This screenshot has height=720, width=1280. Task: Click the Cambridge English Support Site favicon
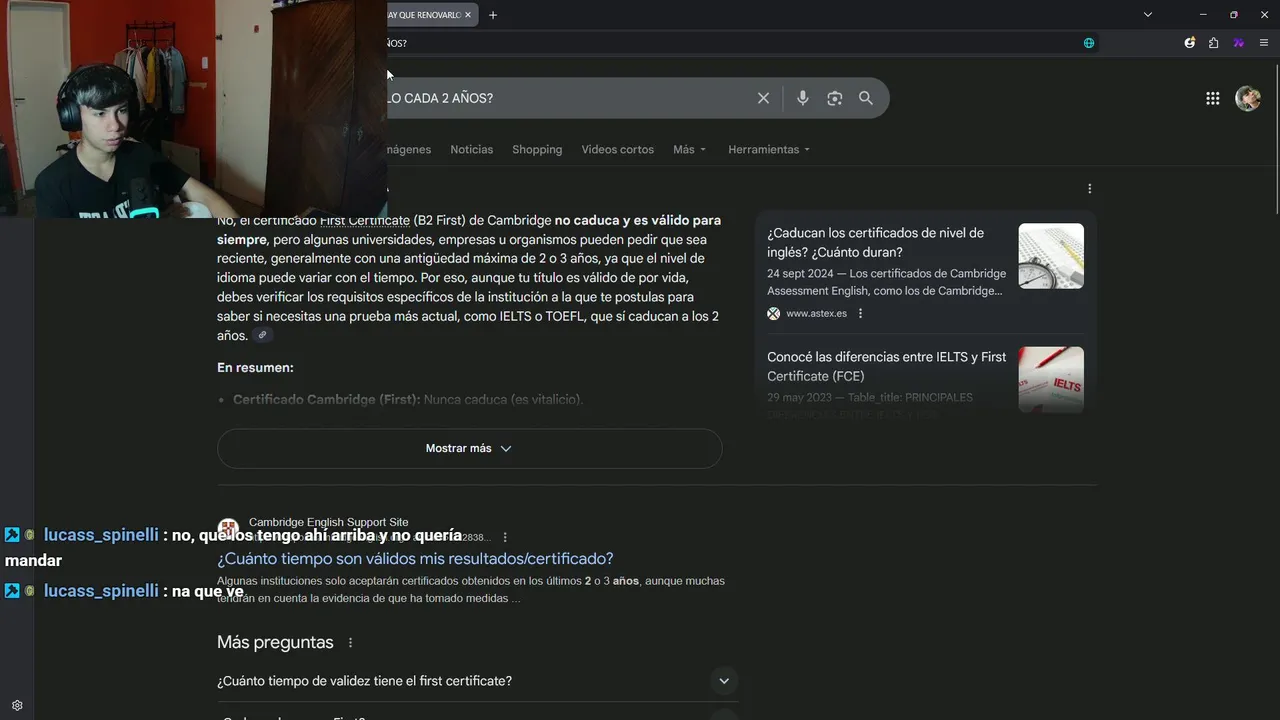228,529
